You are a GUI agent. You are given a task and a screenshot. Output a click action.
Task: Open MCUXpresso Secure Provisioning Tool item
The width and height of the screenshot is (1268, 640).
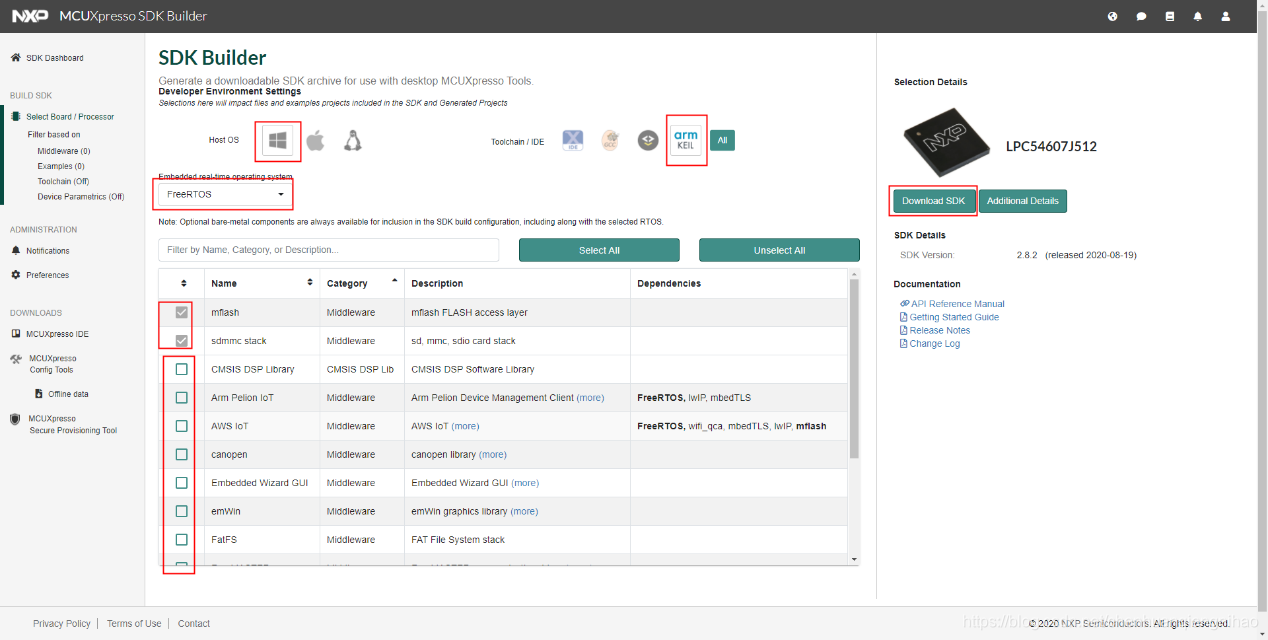tap(64, 424)
